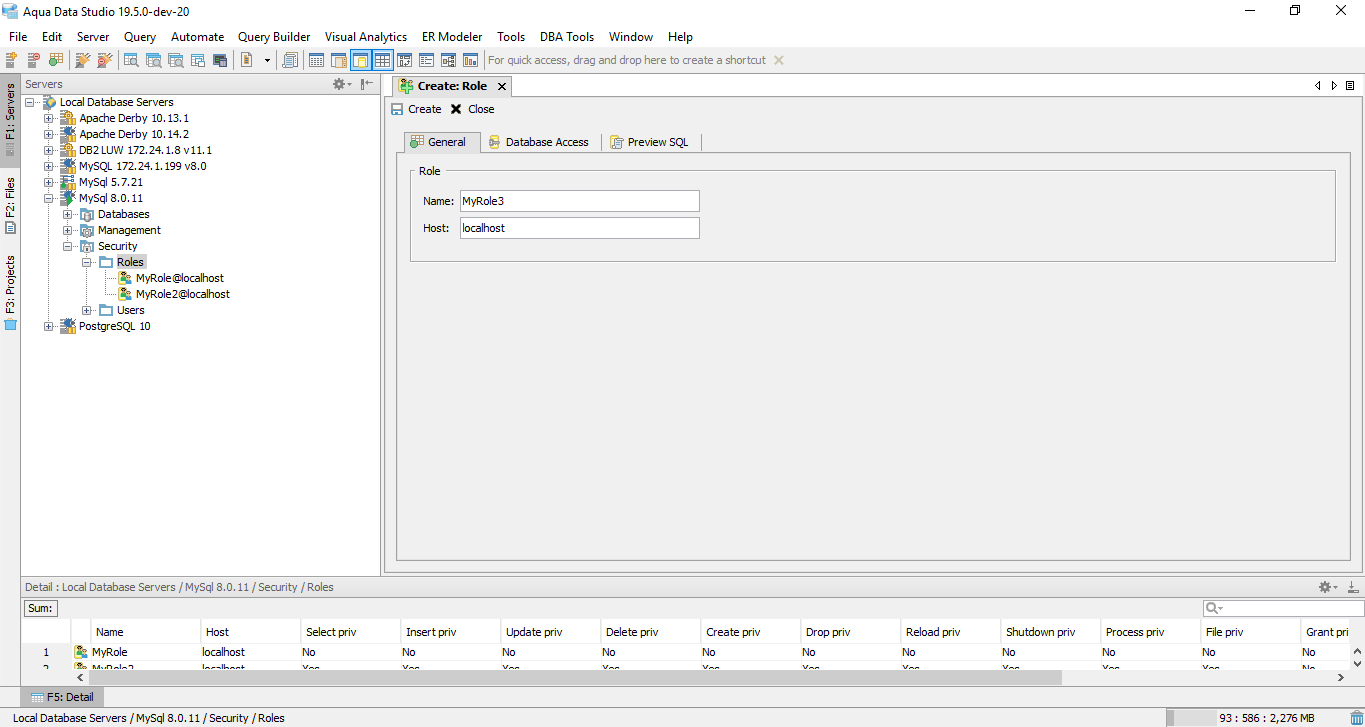Click the Disconnect Server plug icon with red mark
This screenshot has height=727, width=1365.
pos(104,60)
